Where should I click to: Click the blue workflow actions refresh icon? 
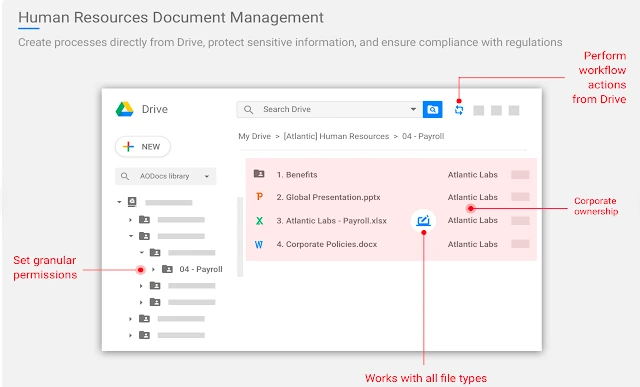point(459,110)
